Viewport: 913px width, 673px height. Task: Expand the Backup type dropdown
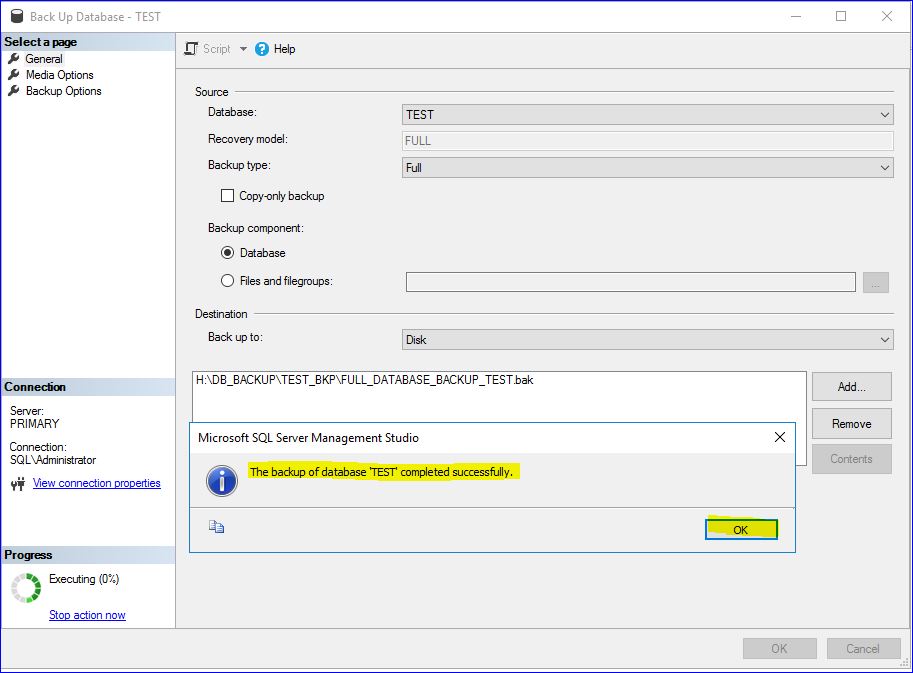[x=647, y=168]
